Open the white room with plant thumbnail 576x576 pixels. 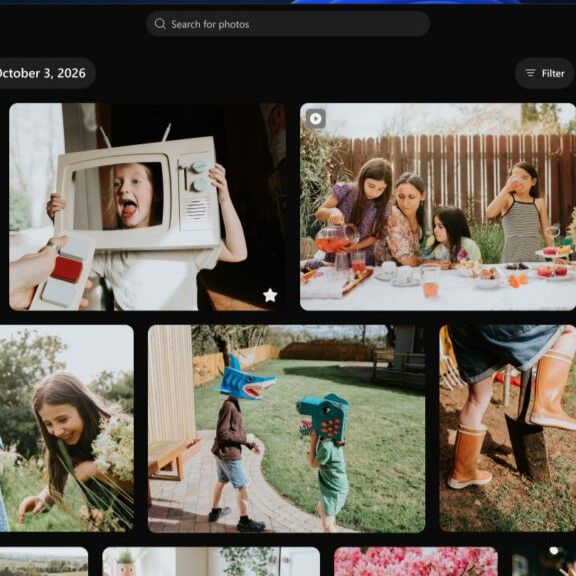pos(211,562)
